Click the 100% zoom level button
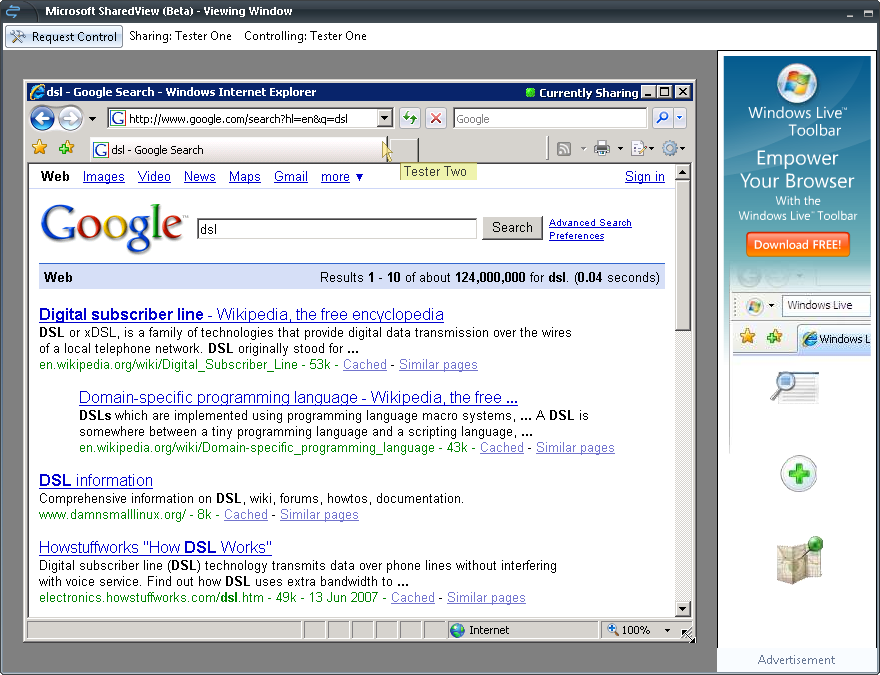This screenshot has height=675, width=880. coord(629,630)
